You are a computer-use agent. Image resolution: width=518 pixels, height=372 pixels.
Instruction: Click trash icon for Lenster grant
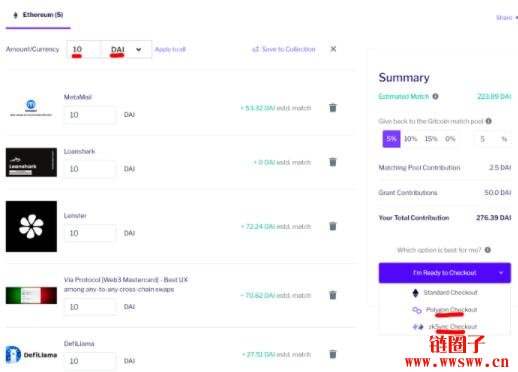[333, 226]
